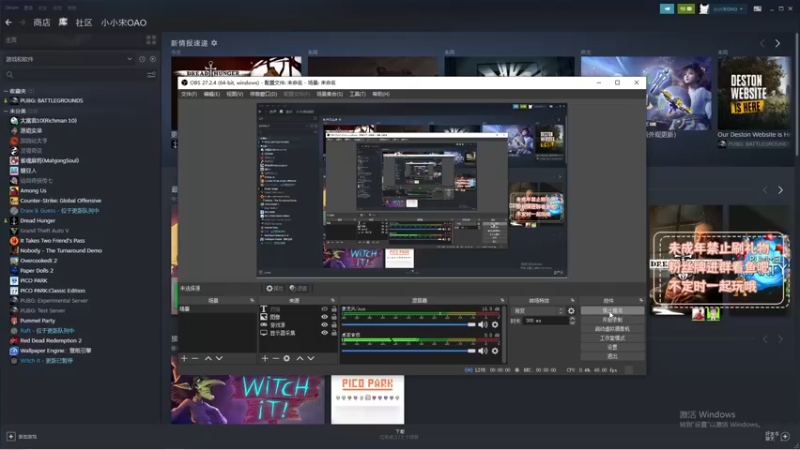Pop out the OBS sources dock panel

coord(333,301)
